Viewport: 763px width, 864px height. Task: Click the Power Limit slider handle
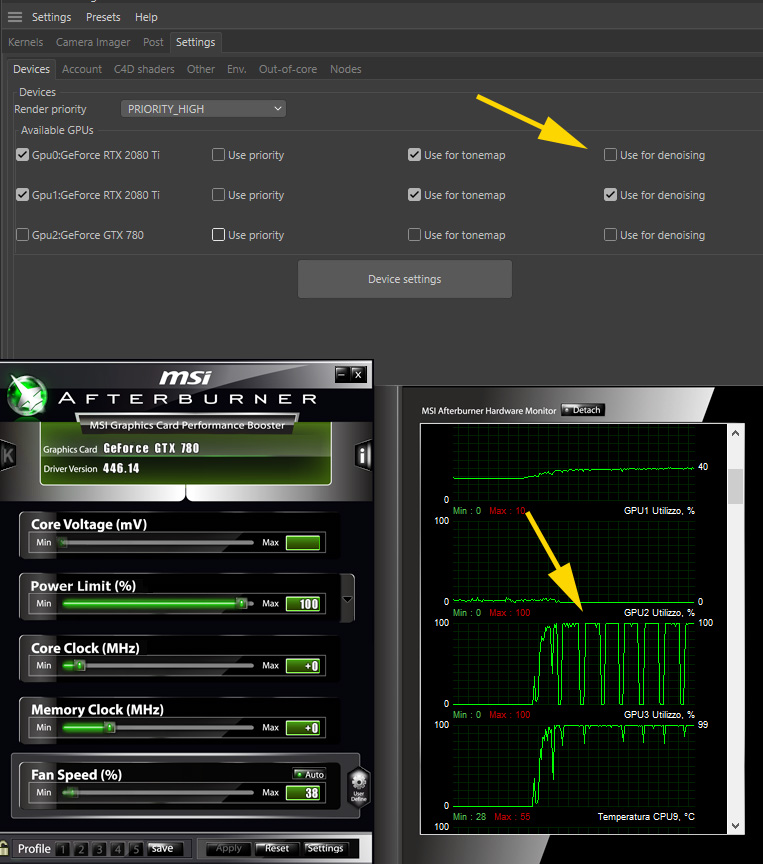[241, 603]
